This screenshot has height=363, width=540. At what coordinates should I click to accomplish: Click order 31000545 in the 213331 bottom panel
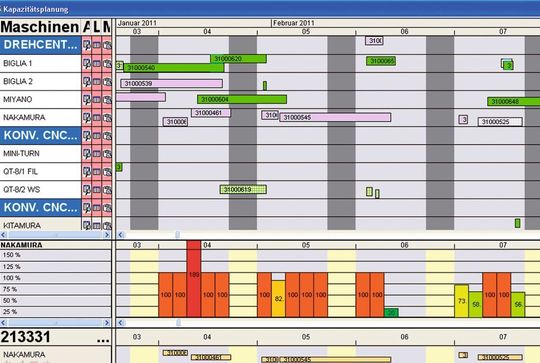[x=336, y=360]
